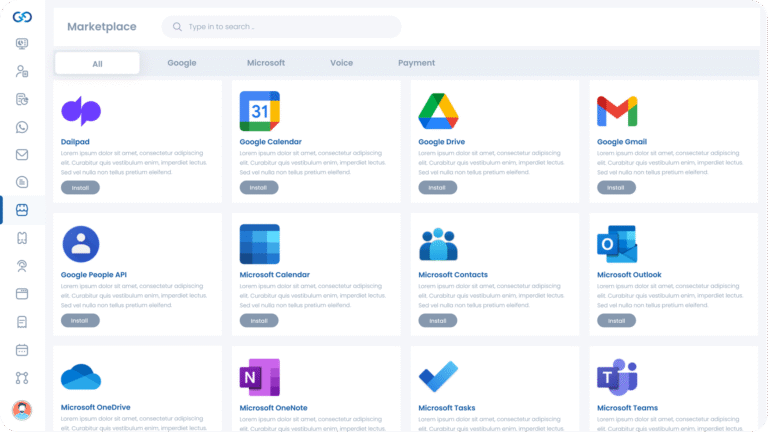The height and width of the screenshot is (432, 768).
Task: Click the app logo at top of sidebar
Action: tap(22, 17)
